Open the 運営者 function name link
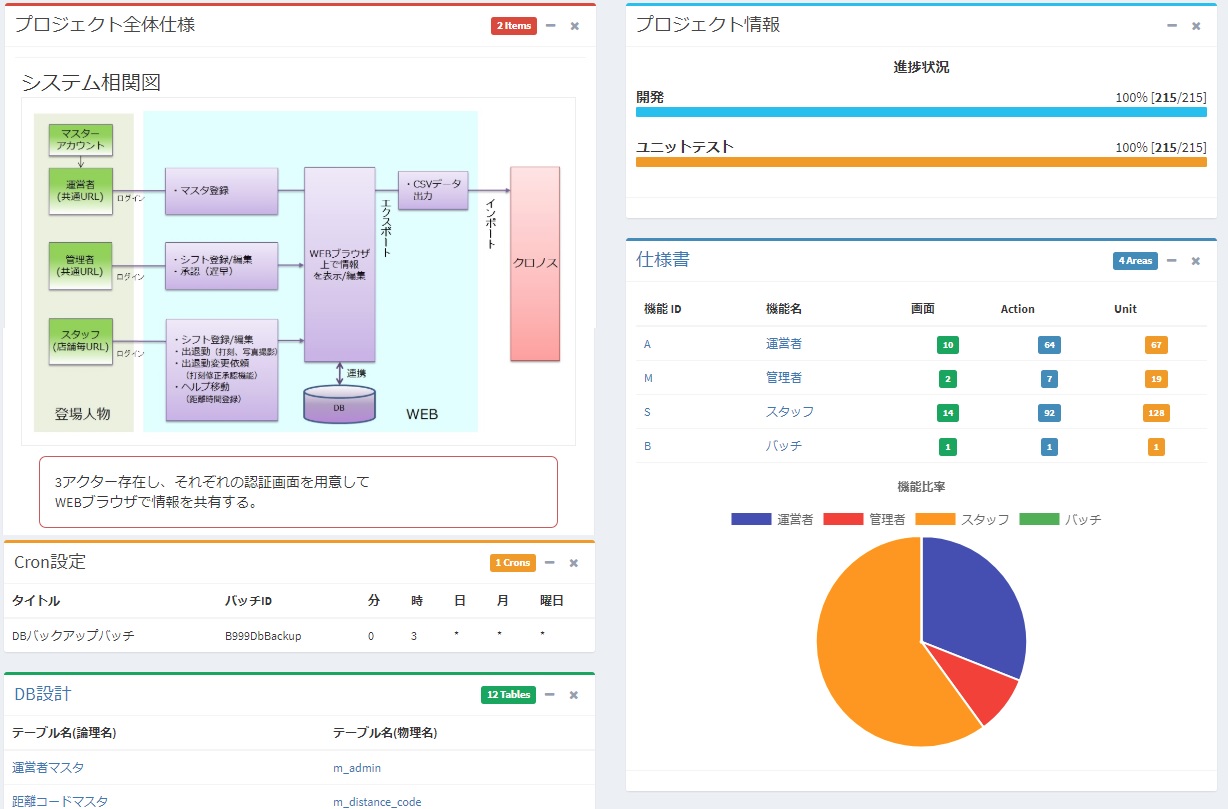Screen dimensions: 1228x809 click(783, 344)
